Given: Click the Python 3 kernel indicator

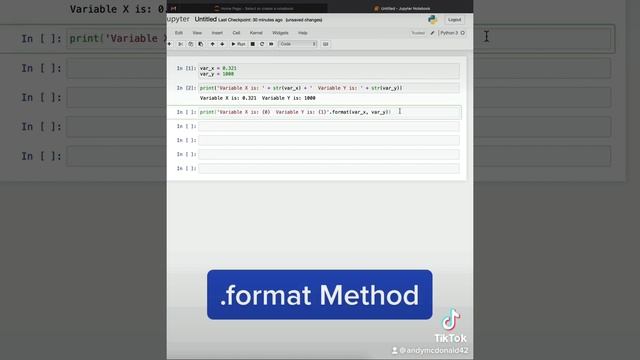Looking at the screenshot, I should (x=452, y=33).
